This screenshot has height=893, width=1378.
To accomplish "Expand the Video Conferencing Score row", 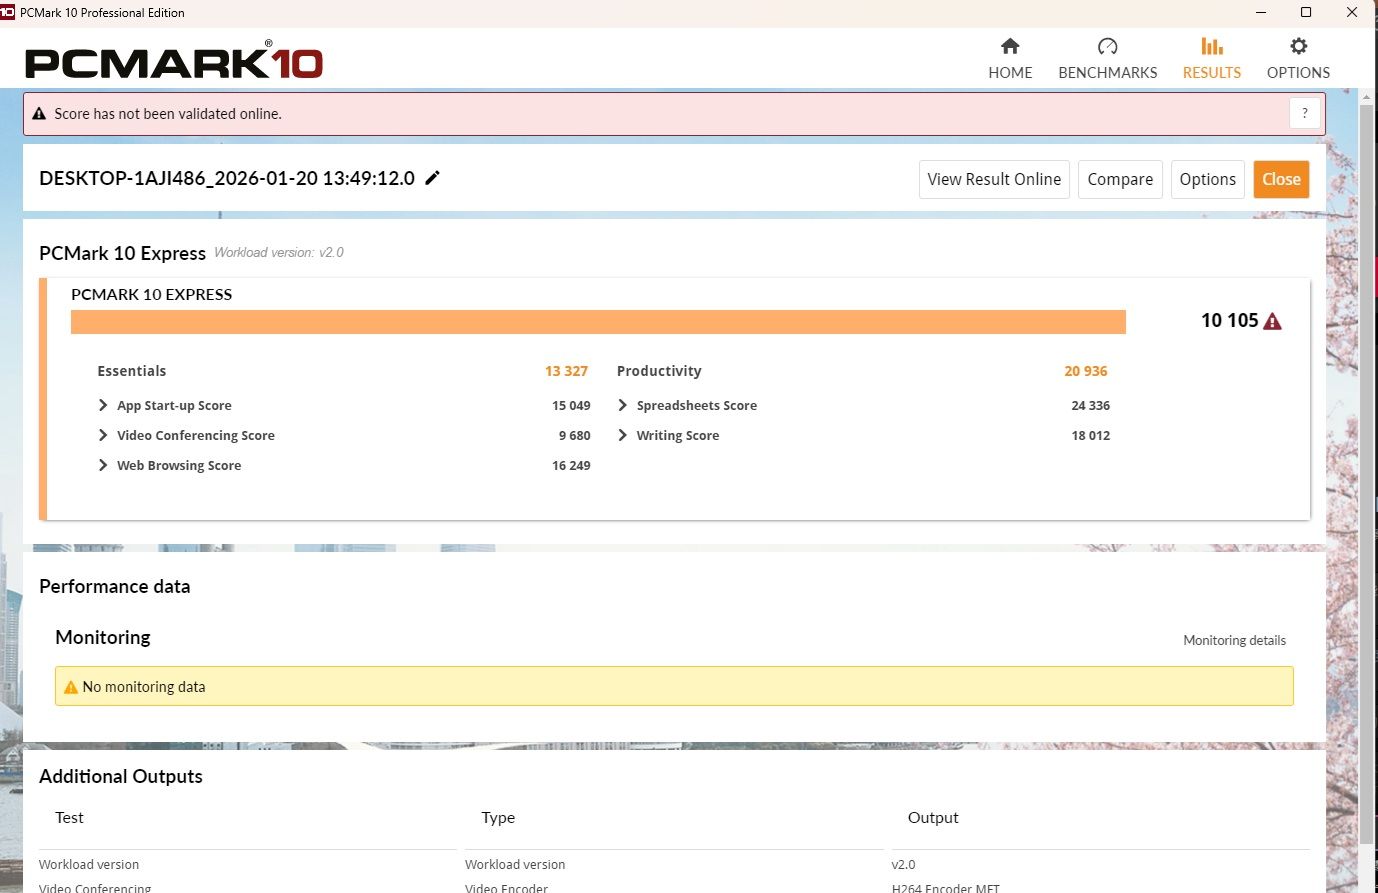I will [103, 435].
